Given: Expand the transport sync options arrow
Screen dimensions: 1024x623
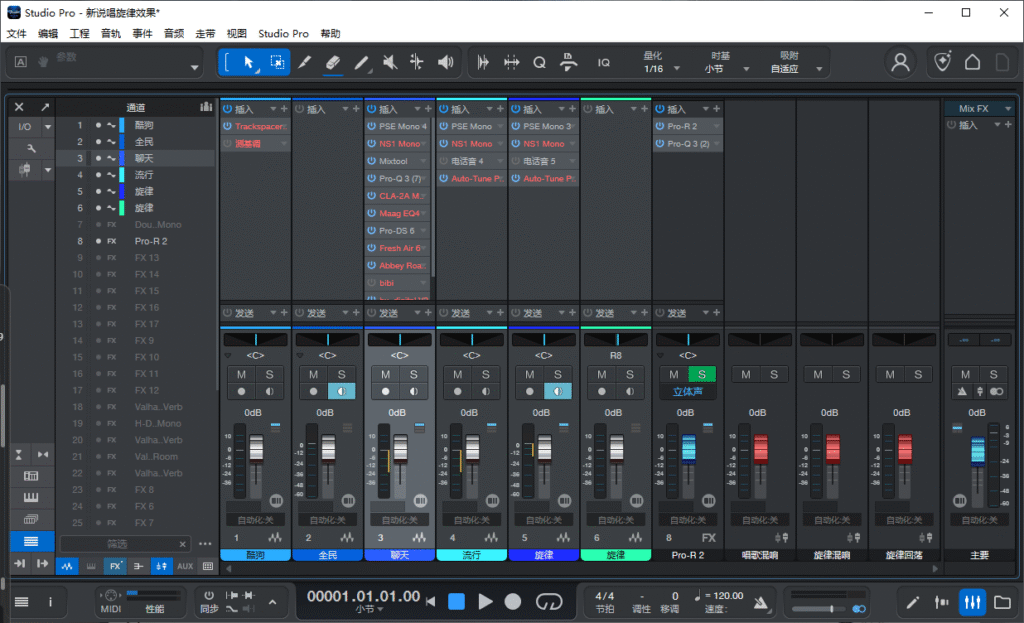Looking at the screenshot, I should (x=272, y=602).
